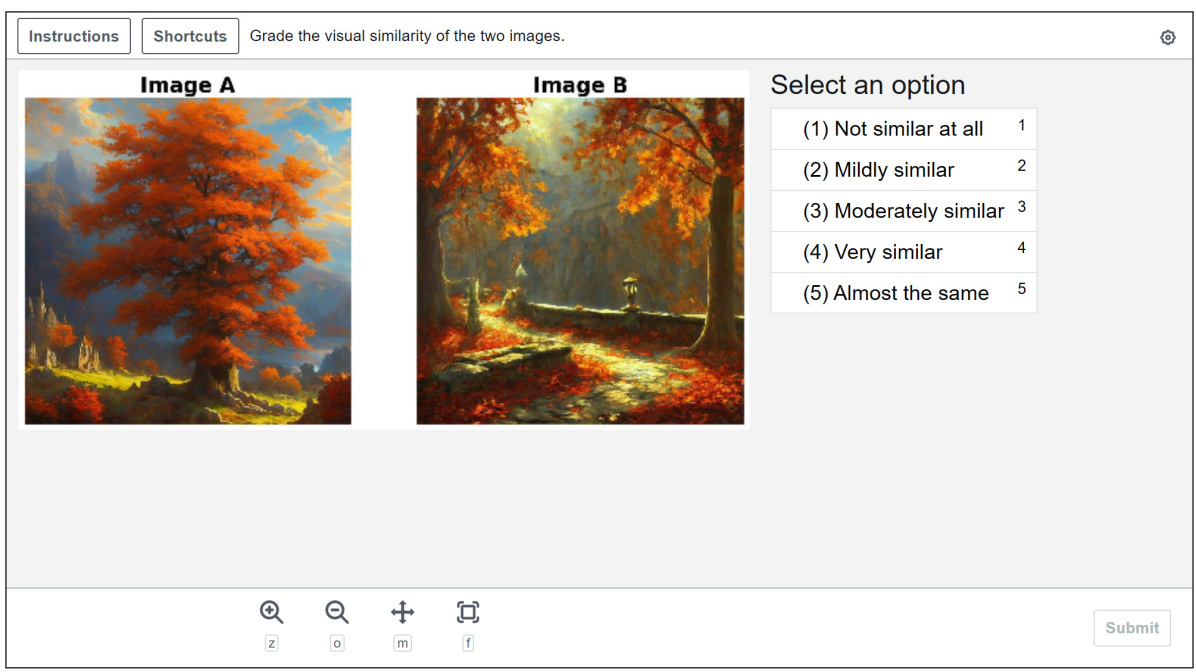Show the Shortcuts list
The width and height of the screenshot is (1196, 672).
tap(190, 36)
